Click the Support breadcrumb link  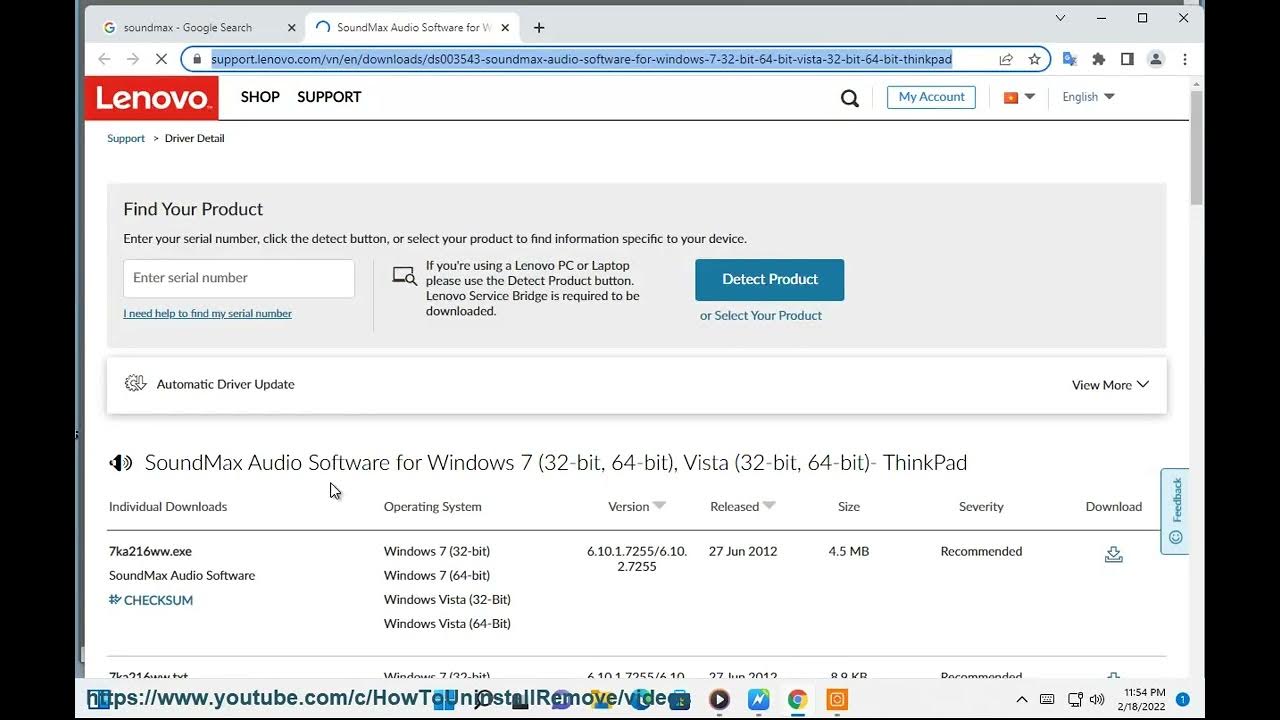click(126, 139)
